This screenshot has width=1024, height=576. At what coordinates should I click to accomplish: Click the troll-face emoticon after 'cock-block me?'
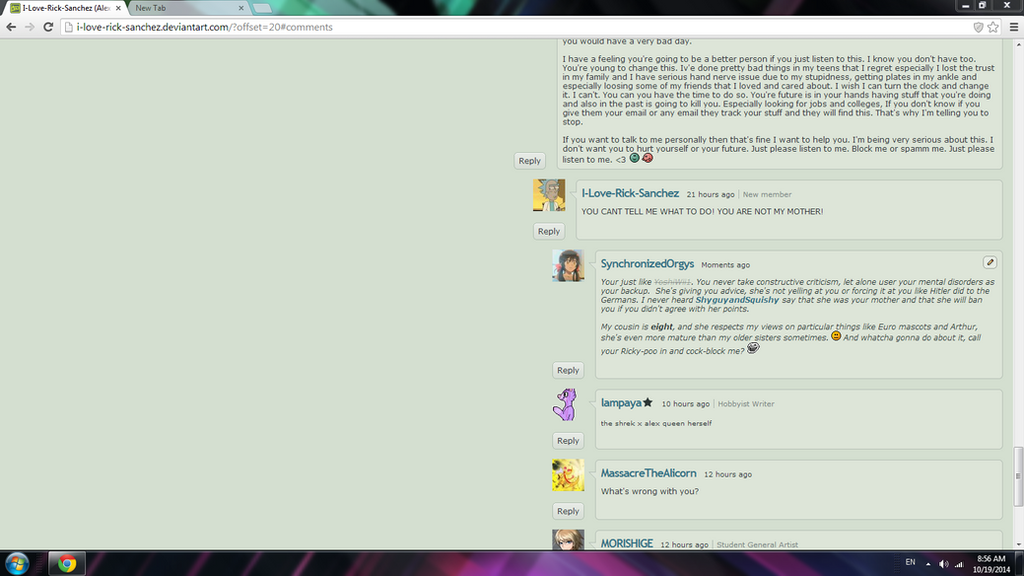(x=753, y=348)
